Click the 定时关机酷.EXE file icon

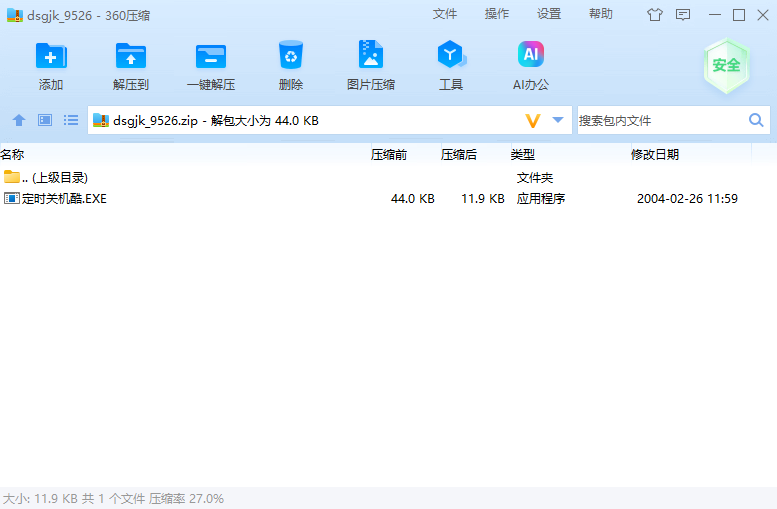(11, 199)
